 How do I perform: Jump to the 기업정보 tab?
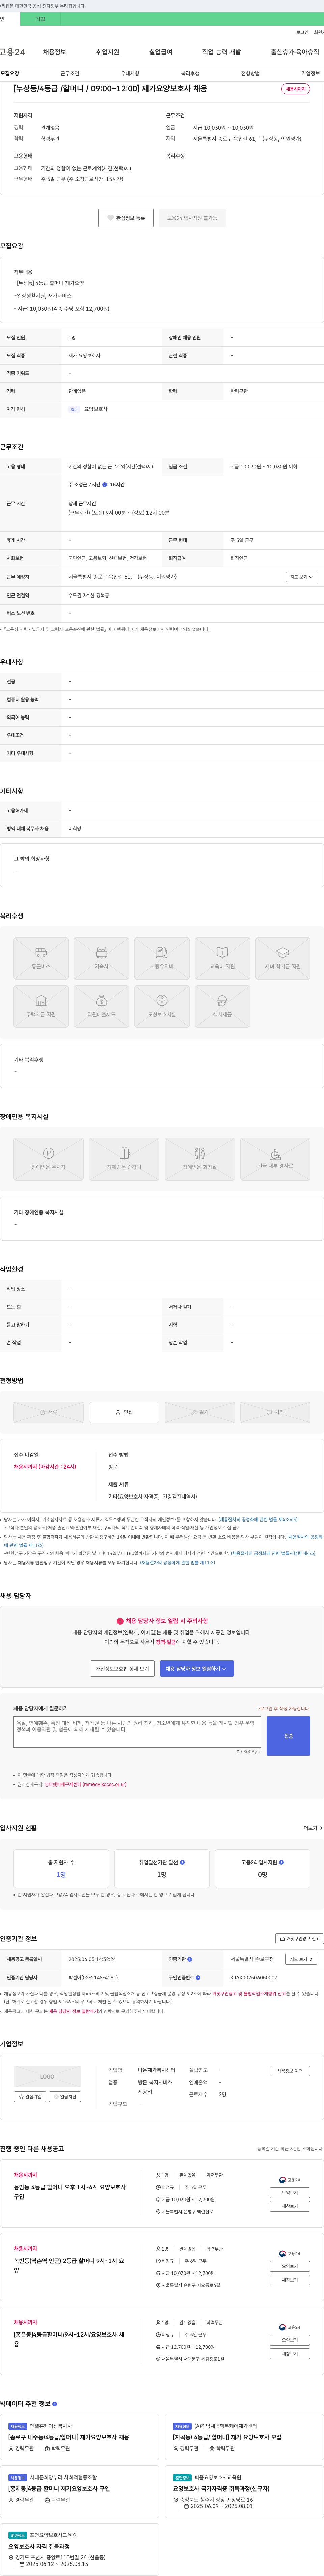[x=311, y=73]
